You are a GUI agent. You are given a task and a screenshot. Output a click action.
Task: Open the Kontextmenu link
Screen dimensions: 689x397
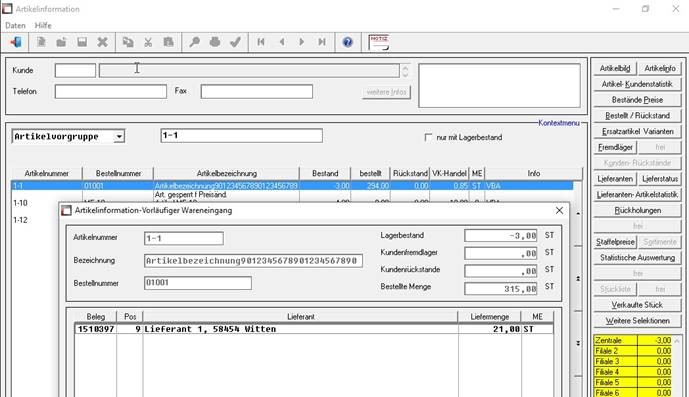[x=559, y=123]
